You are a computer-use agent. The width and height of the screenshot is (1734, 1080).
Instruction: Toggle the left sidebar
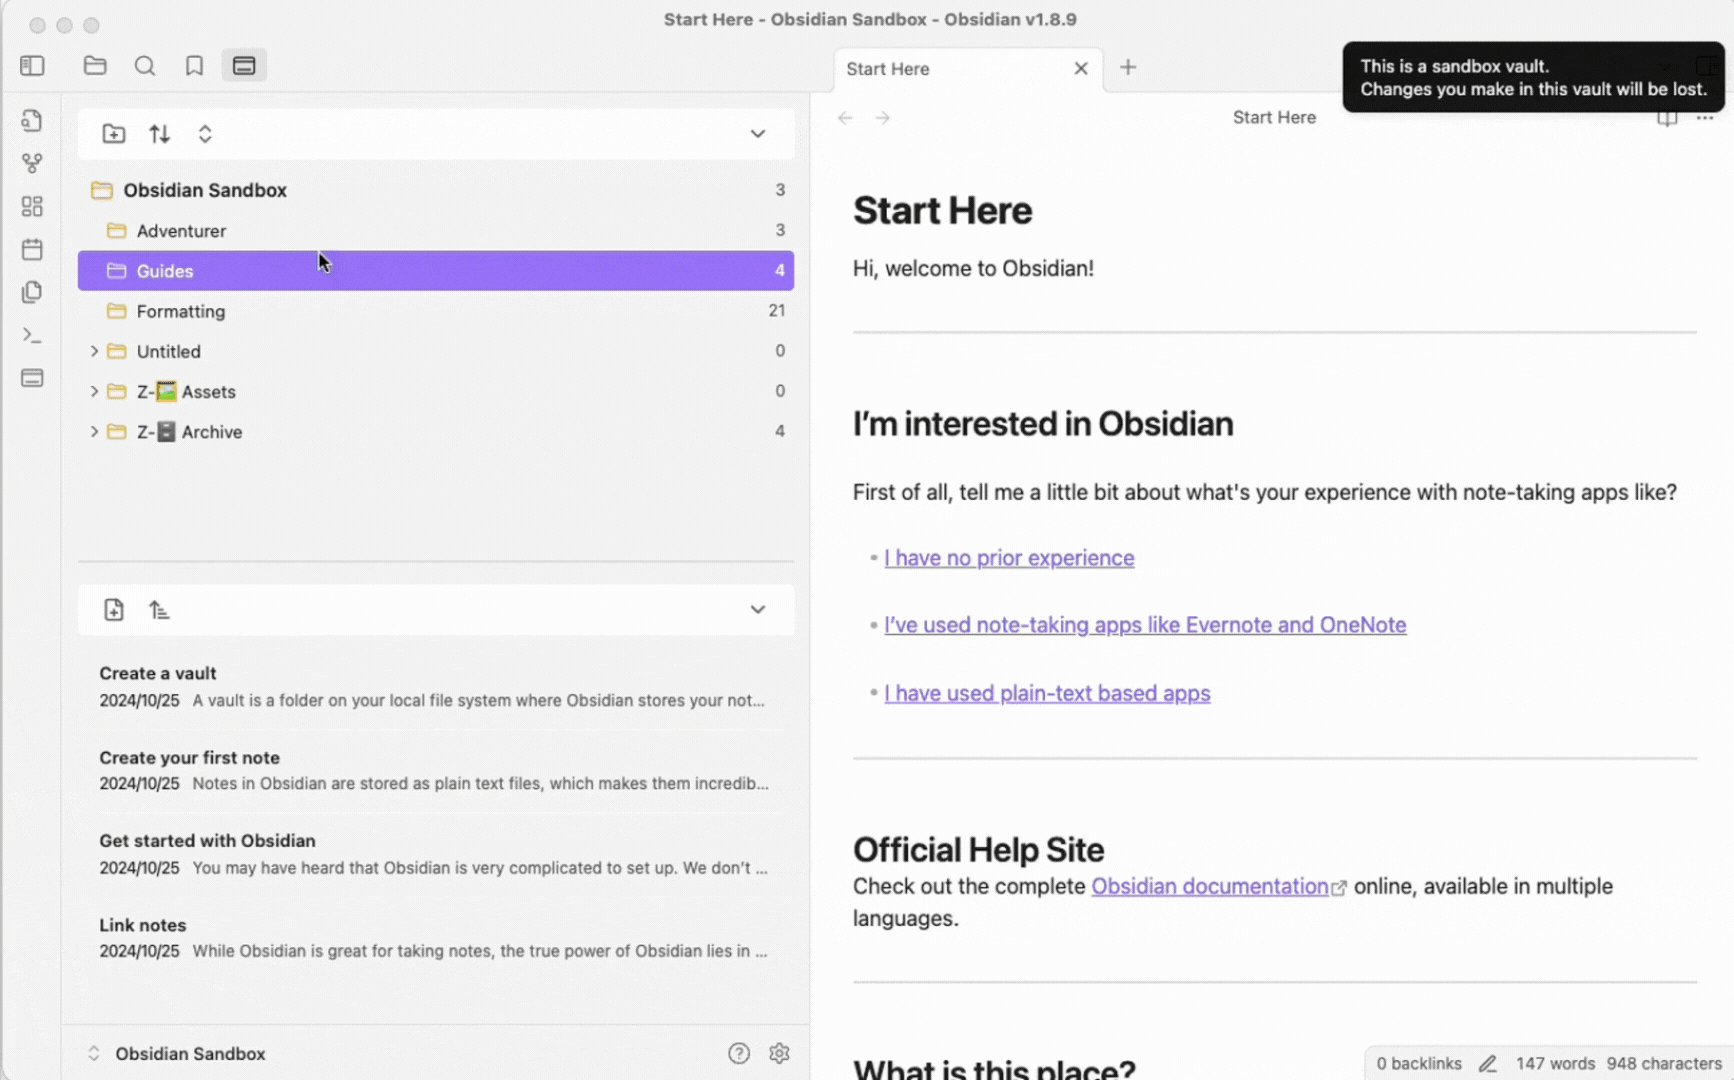32,66
